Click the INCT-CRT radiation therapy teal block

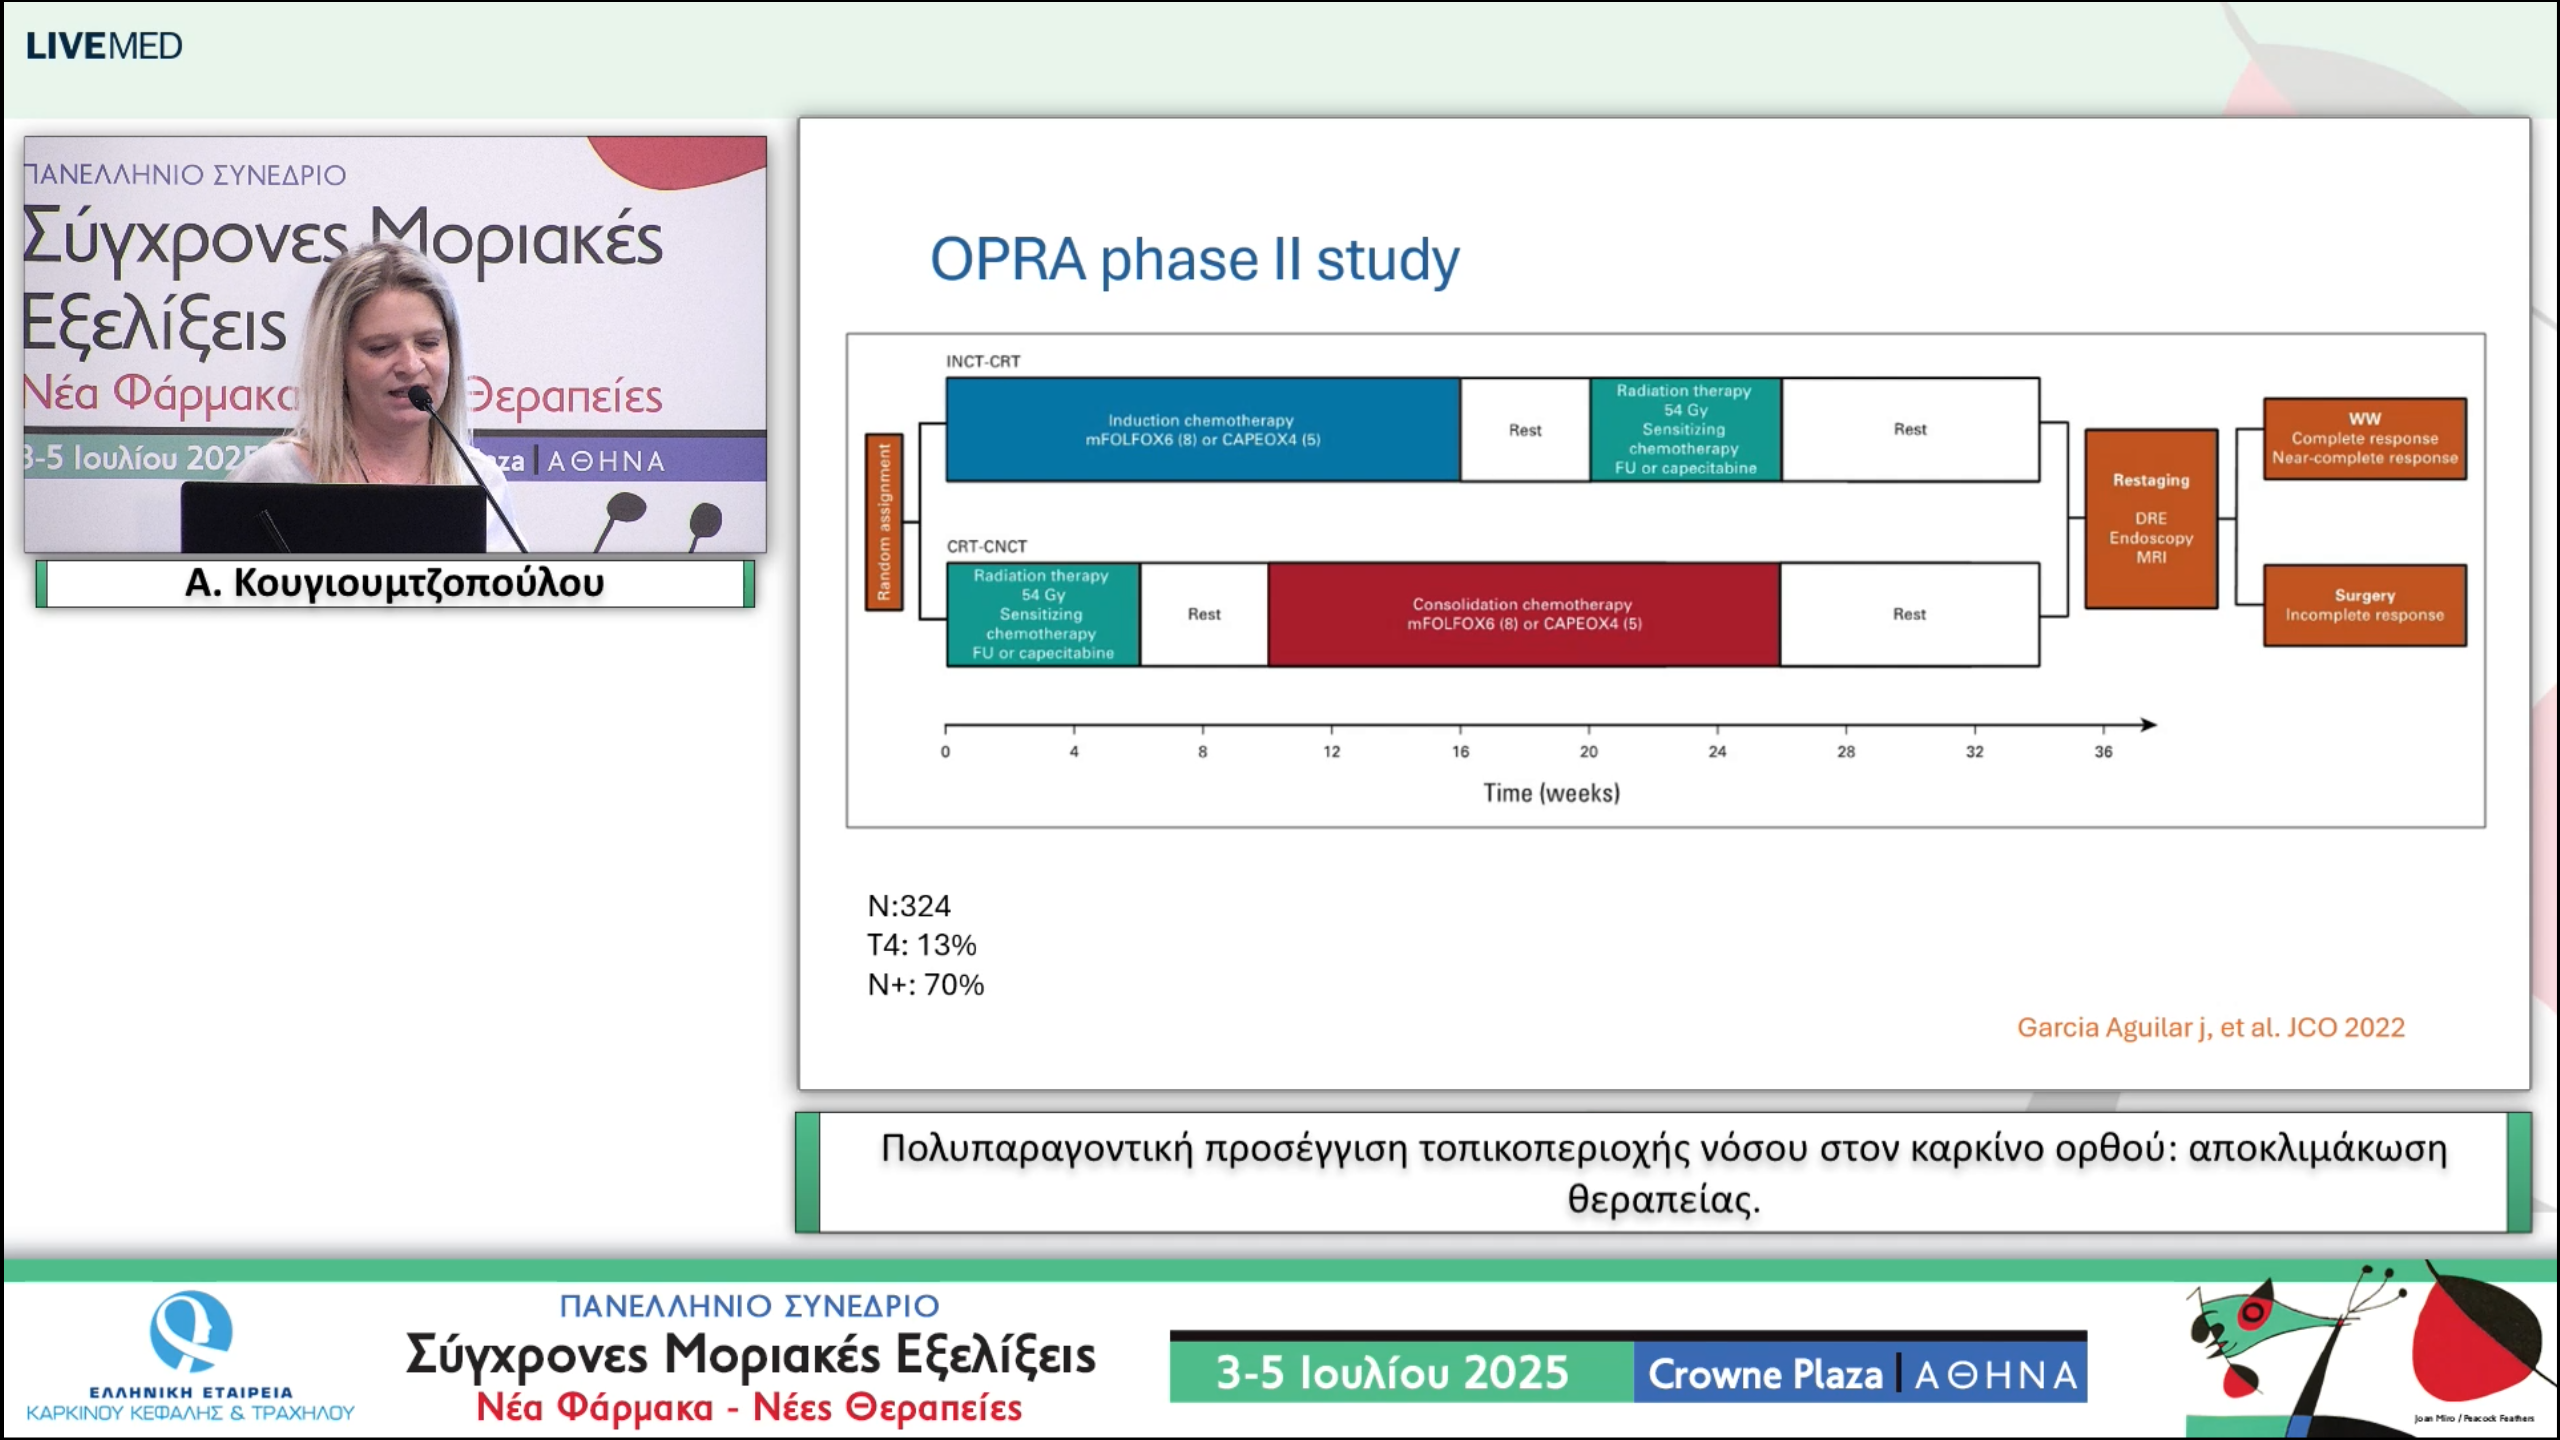click(x=1685, y=430)
